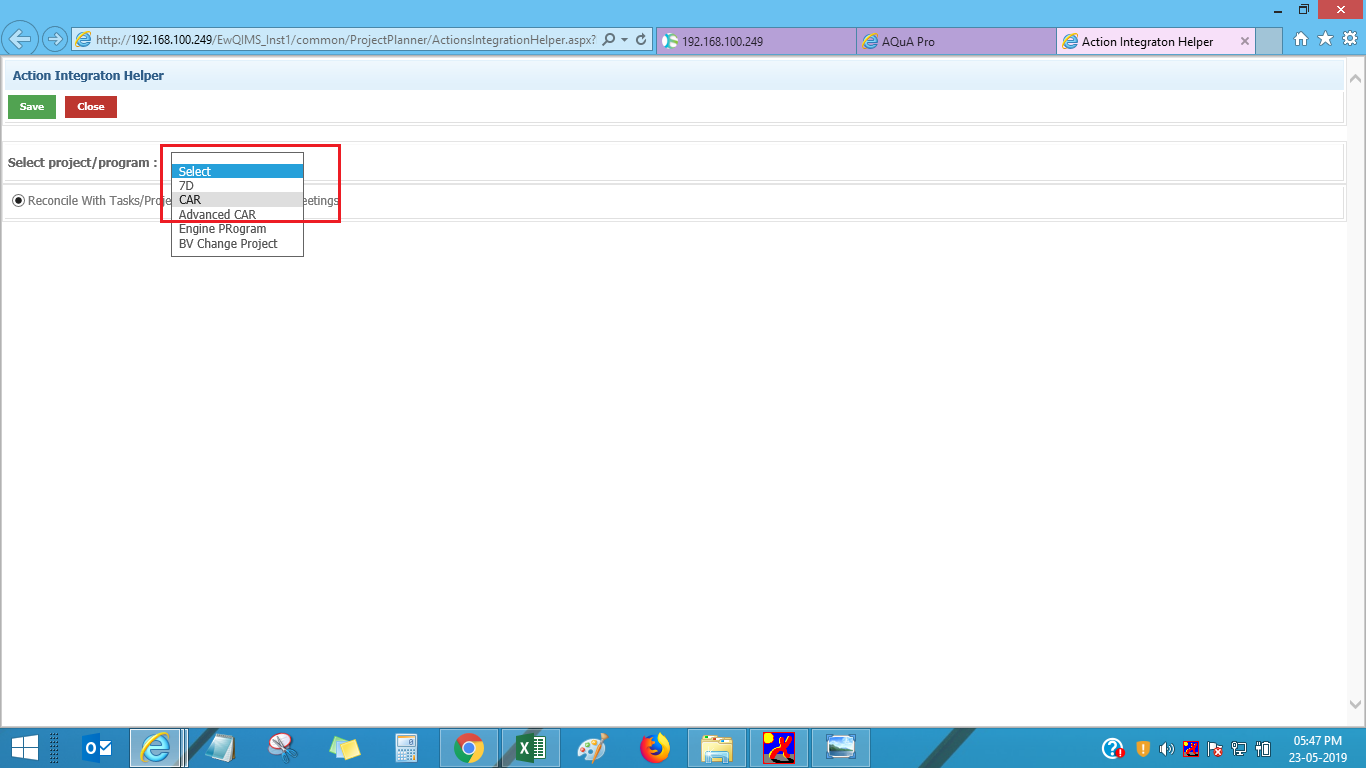Click the orange security shield tray icon
The height and width of the screenshot is (768, 1366).
[1143, 748]
